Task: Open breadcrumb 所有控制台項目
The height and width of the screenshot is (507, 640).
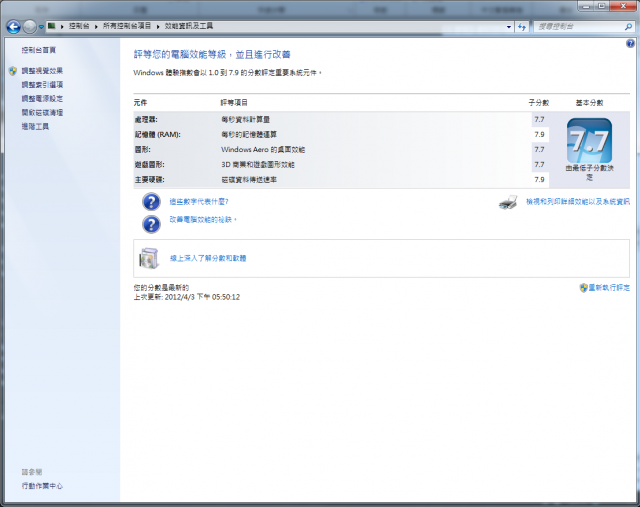Action: (x=127, y=26)
